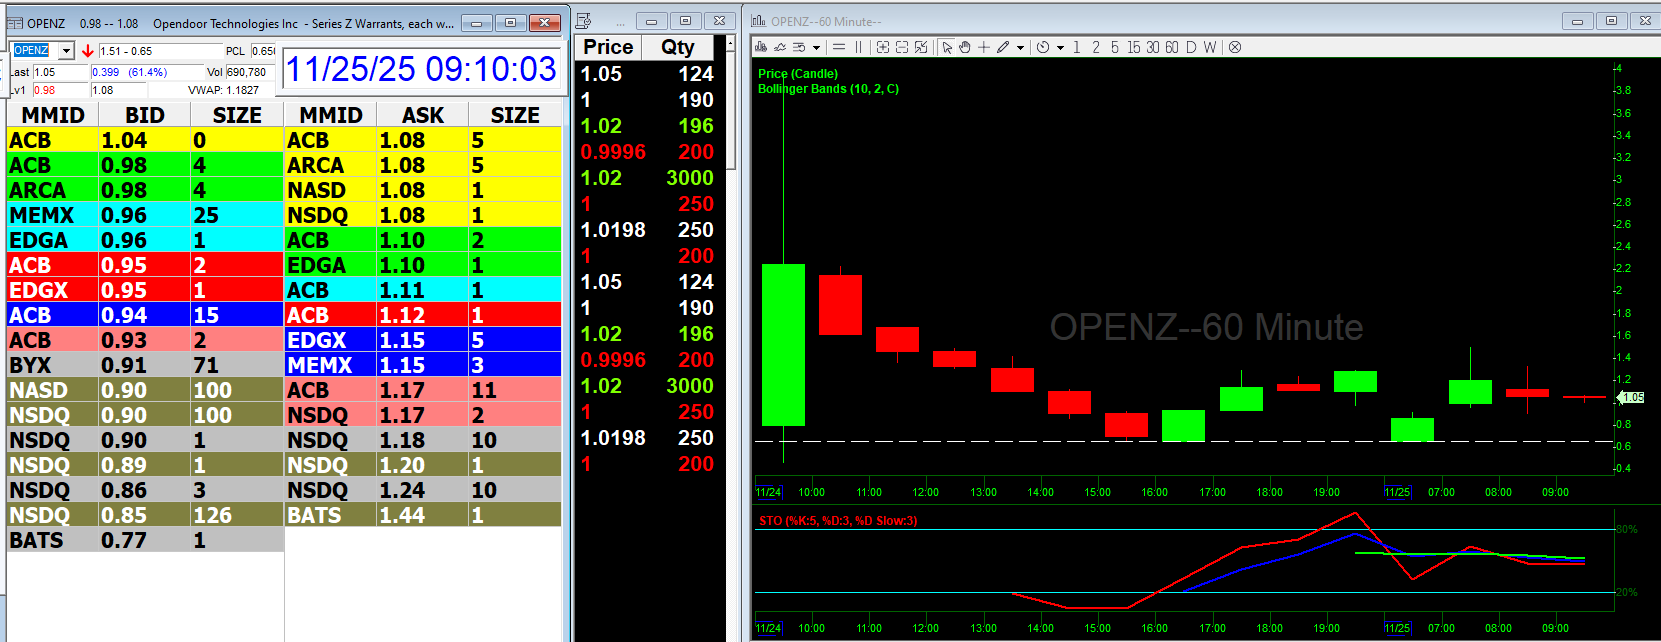Click the zoom out chart icon
This screenshot has width=1661, height=642.
click(902, 47)
